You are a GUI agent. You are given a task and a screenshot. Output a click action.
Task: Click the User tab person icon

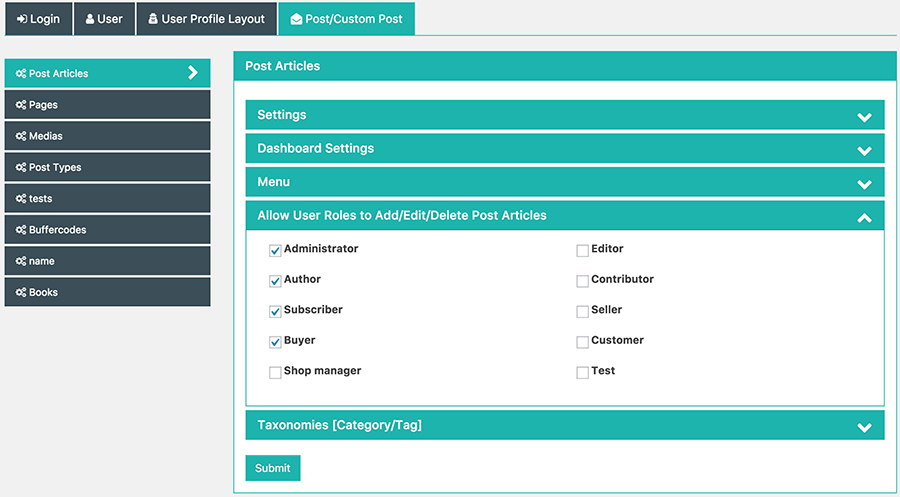point(90,19)
